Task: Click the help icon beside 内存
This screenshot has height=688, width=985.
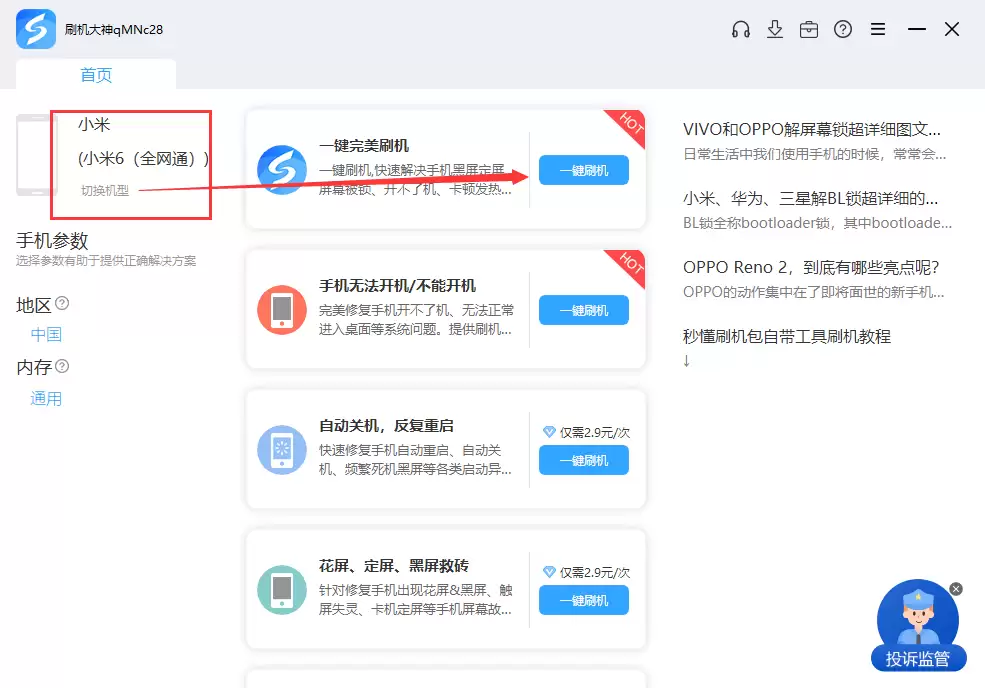Action: [62, 366]
